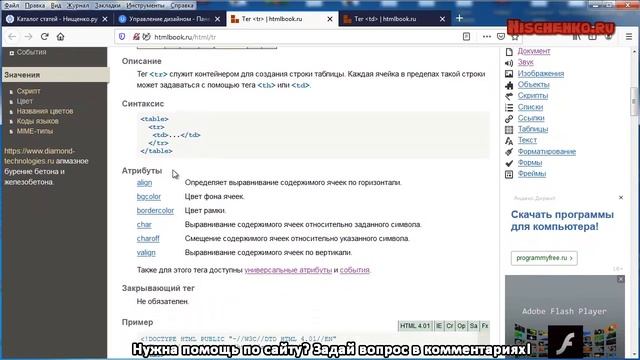Open the bgcolor attribute link

pyautogui.click(x=149, y=196)
